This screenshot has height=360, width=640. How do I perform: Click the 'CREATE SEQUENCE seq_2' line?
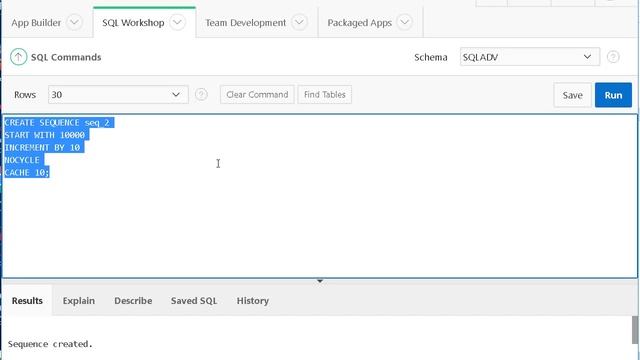coord(57,122)
